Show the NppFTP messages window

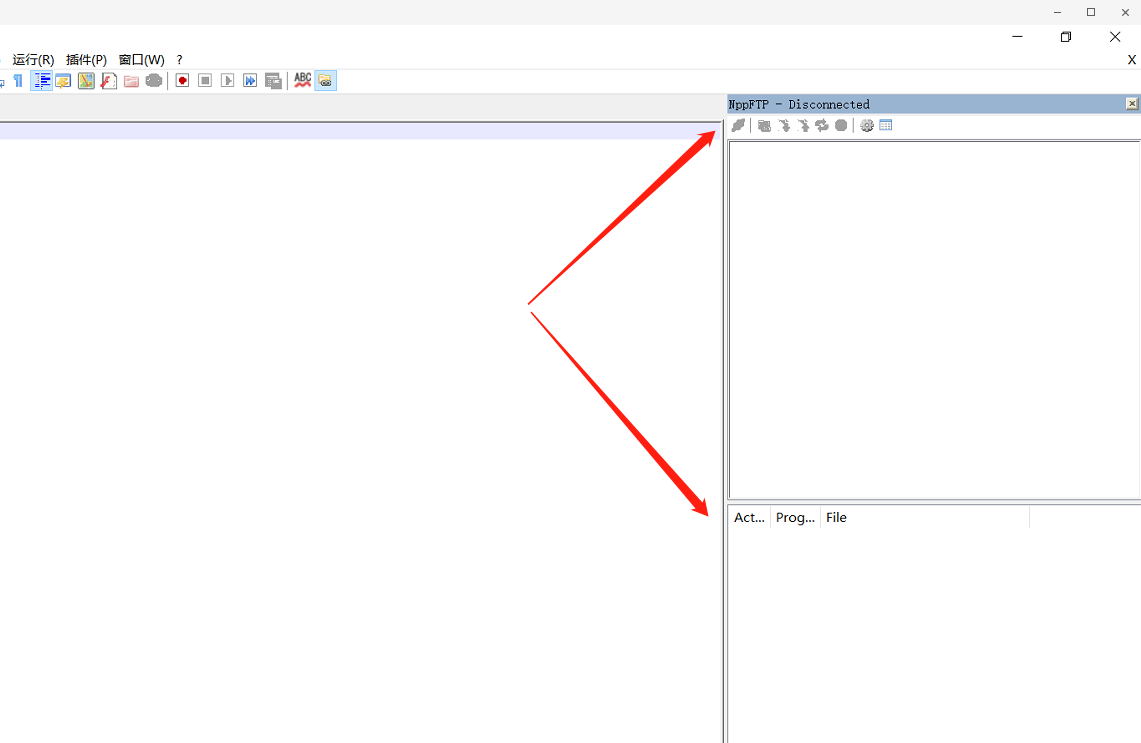click(x=885, y=125)
